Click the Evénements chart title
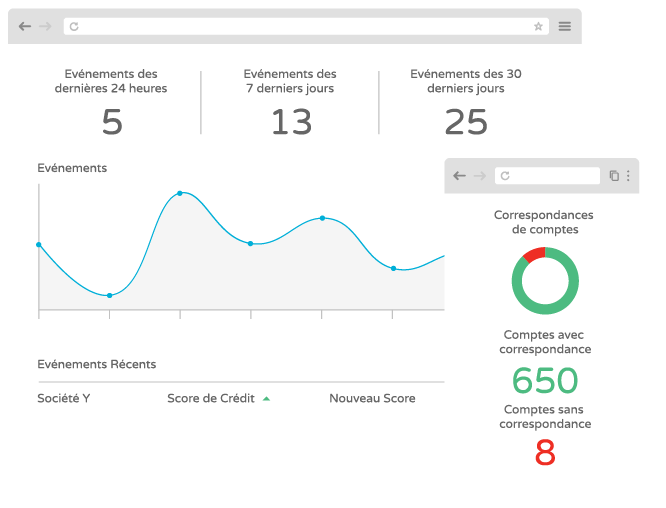 pyautogui.click(x=72, y=168)
